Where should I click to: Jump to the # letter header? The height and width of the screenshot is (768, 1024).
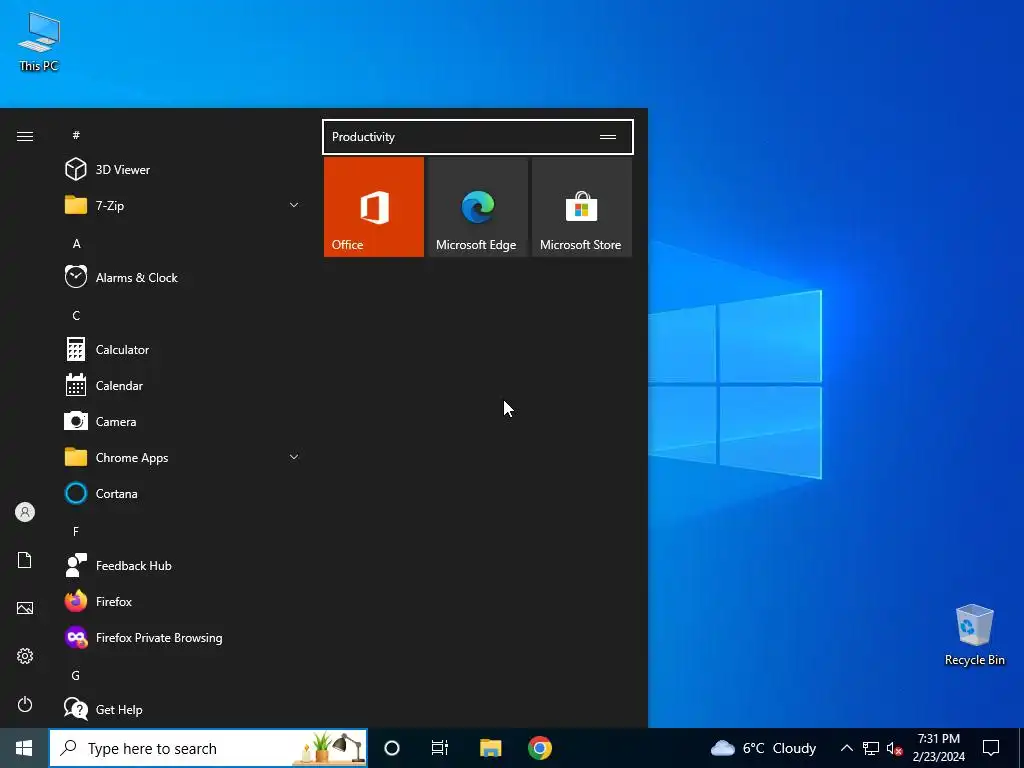pyautogui.click(x=76, y=135)
